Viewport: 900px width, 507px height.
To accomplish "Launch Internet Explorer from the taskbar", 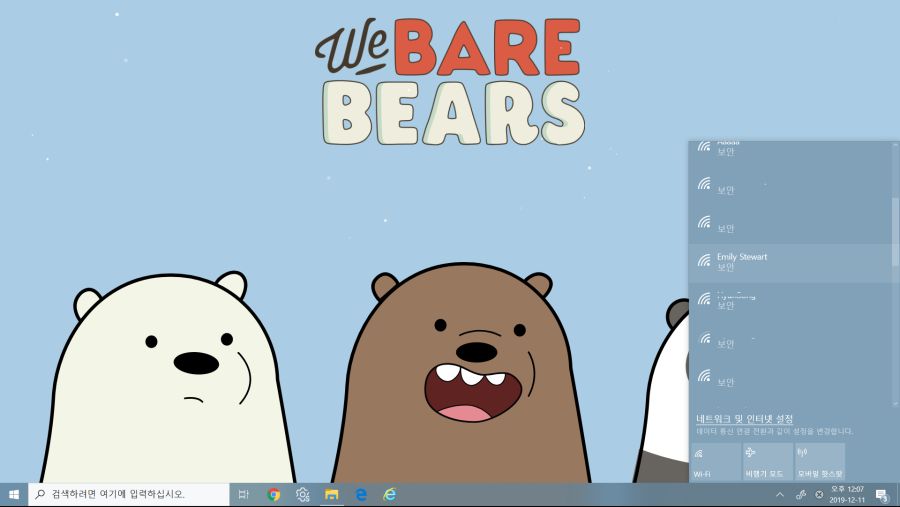I will pos(390,494).
